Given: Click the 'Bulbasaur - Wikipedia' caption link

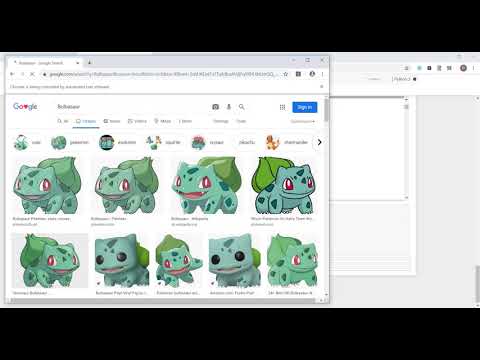Looking at the screenshot, I should [190, 219].
